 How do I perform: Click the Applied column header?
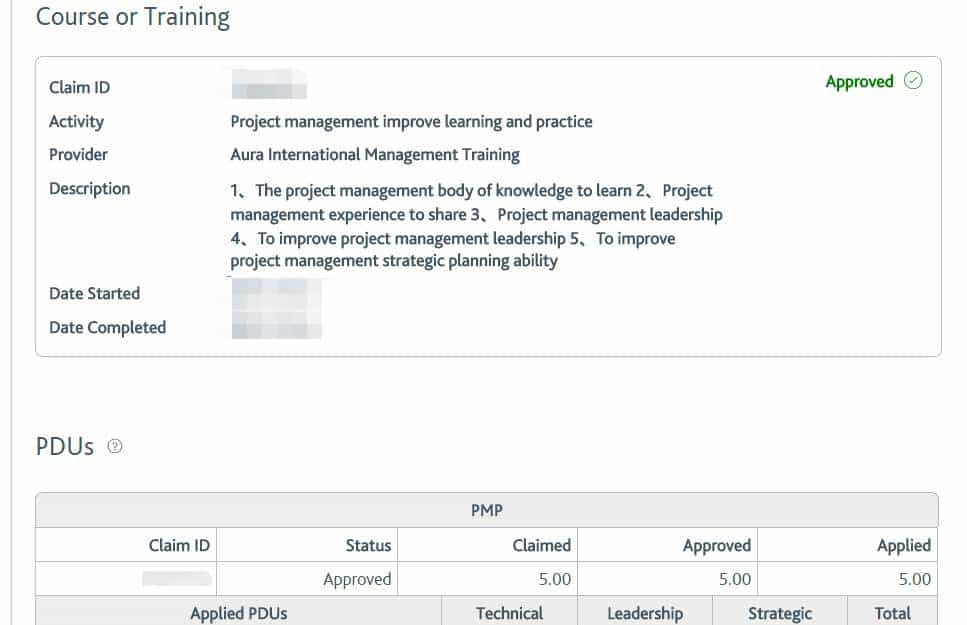pyautogui.click(x=903, y=545)
